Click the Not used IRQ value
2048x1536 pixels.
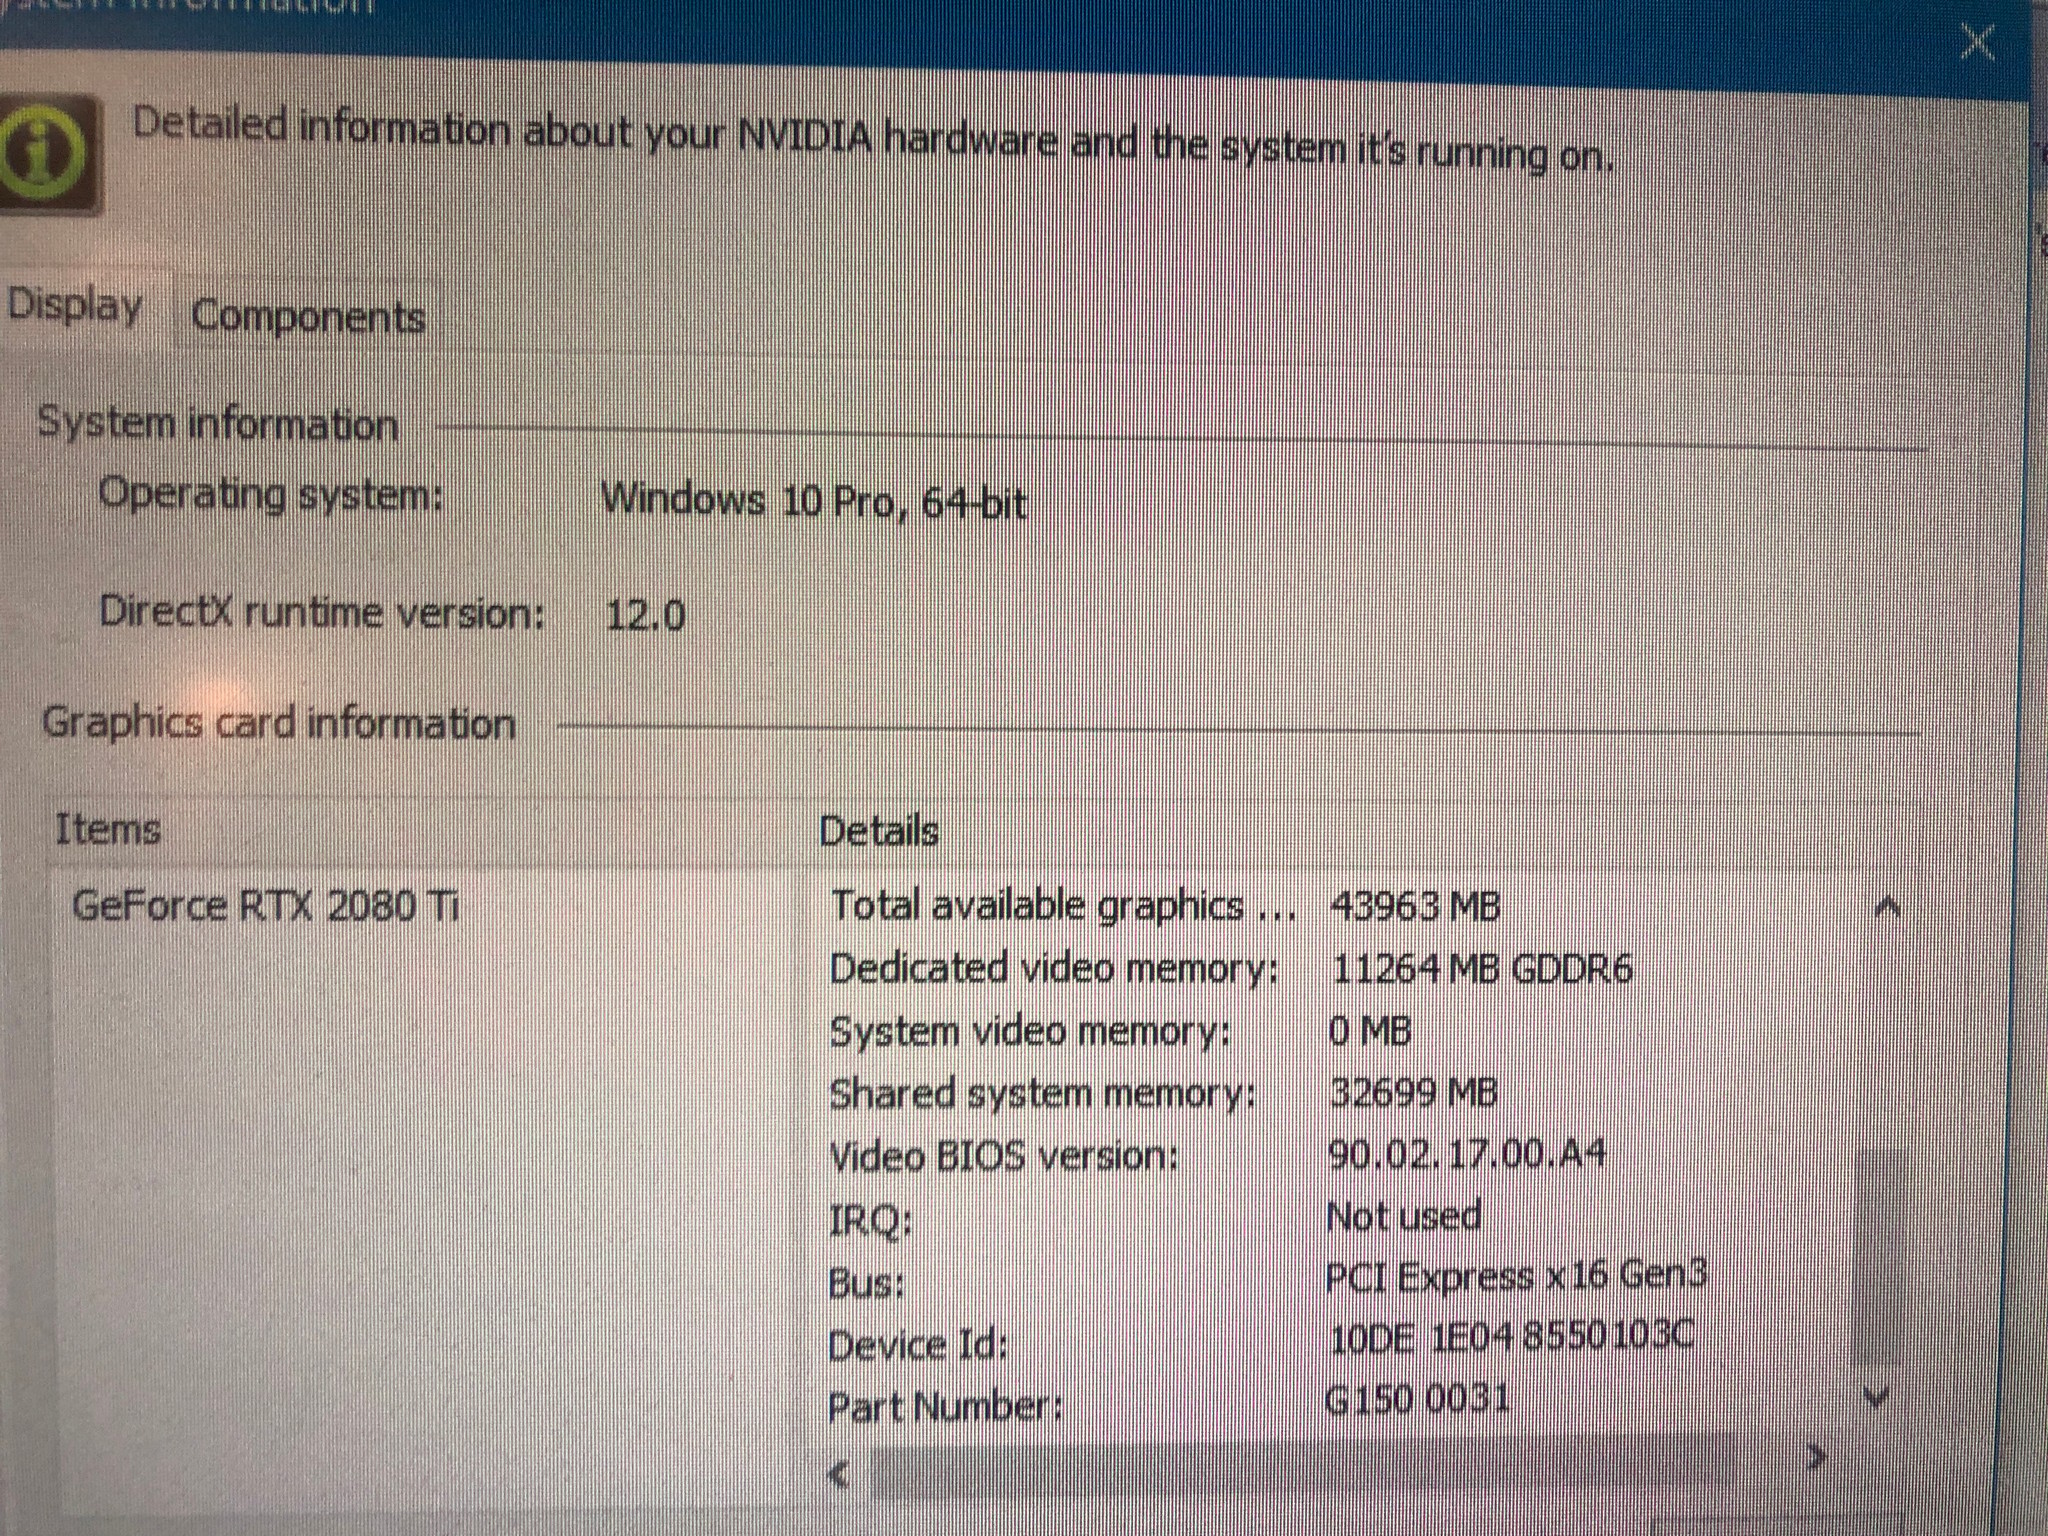pos(1403,1216)
